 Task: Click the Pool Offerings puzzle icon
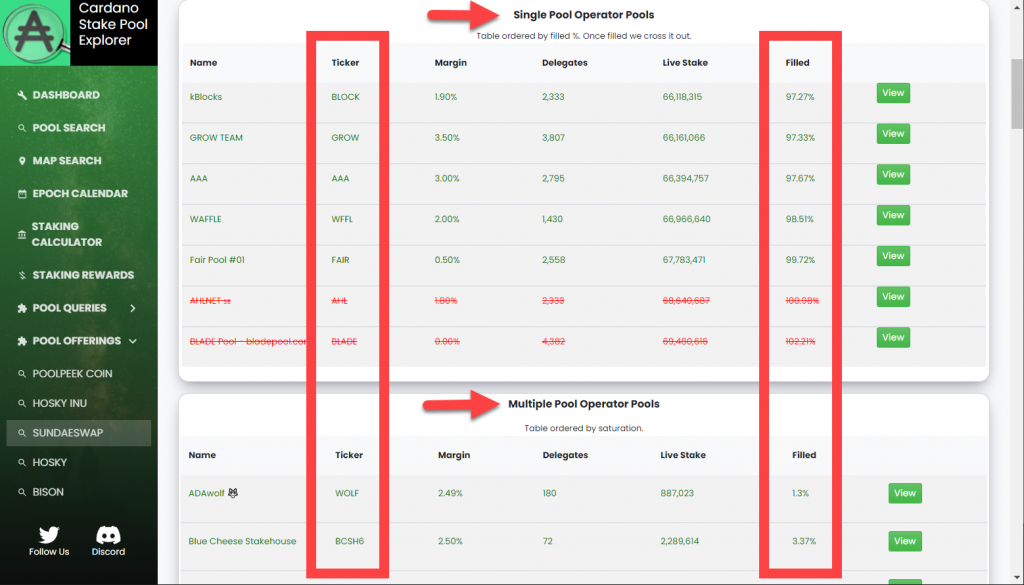pyautogui.click(x=22, y=341)
